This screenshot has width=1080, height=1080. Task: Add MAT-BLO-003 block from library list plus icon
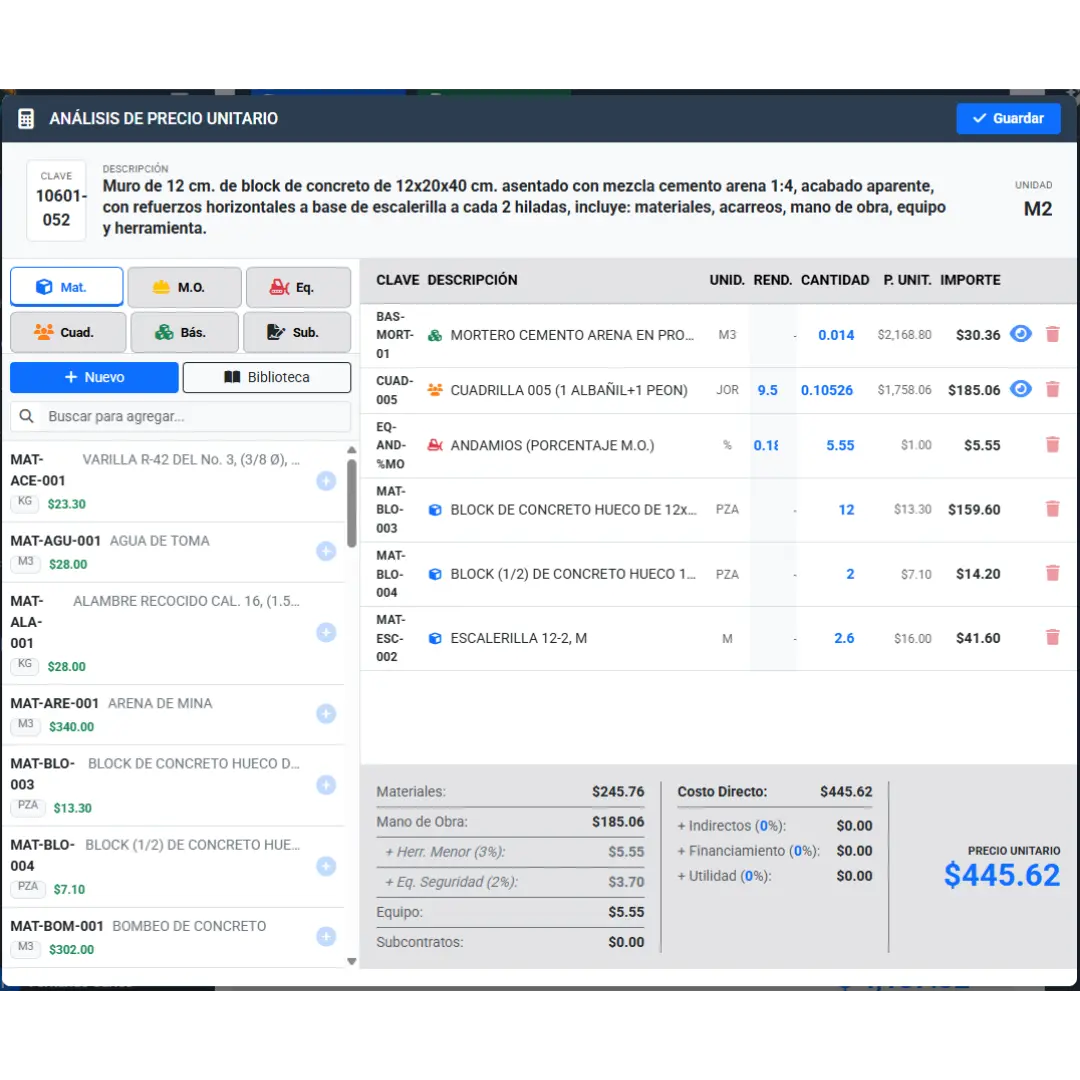(326, 785)
